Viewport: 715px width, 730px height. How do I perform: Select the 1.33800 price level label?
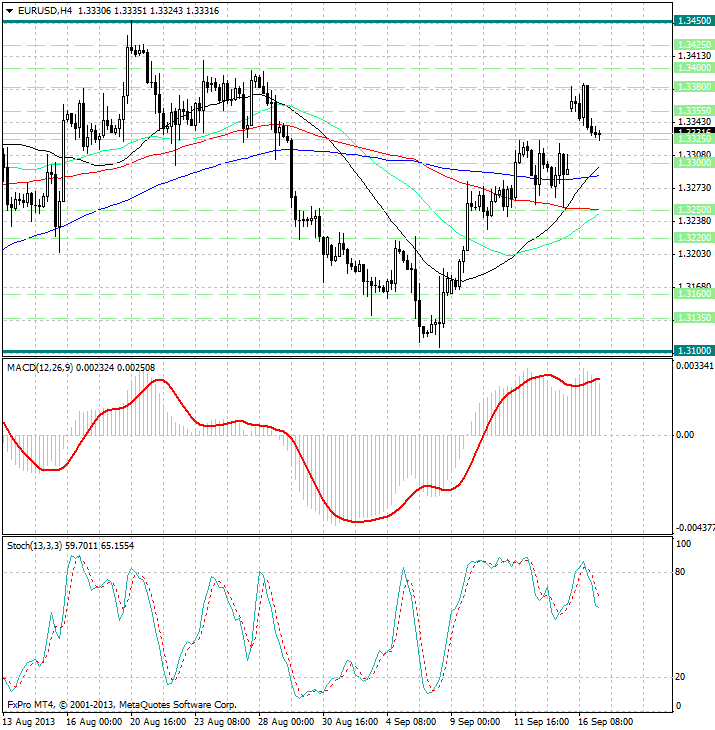pyautogui.click(x=694, y=87)
